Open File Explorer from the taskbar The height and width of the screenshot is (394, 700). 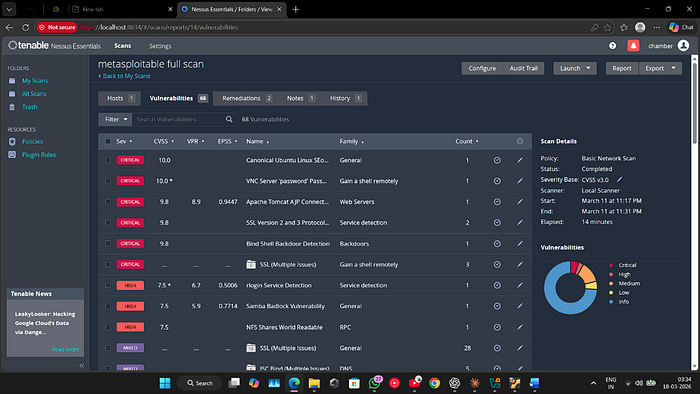(314, 383)
